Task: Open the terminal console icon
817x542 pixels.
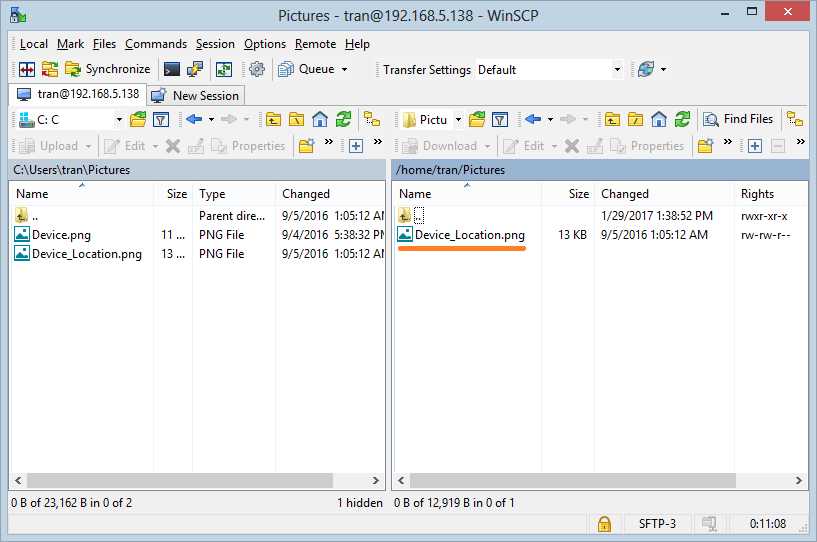Action: pyautogui.click(x=172, y=69)
